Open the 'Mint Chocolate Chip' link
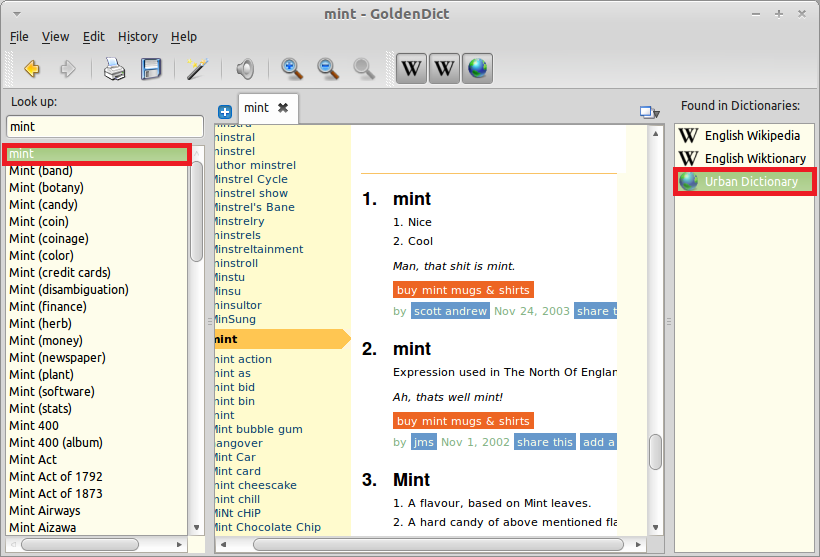 [x=268, y=527]
